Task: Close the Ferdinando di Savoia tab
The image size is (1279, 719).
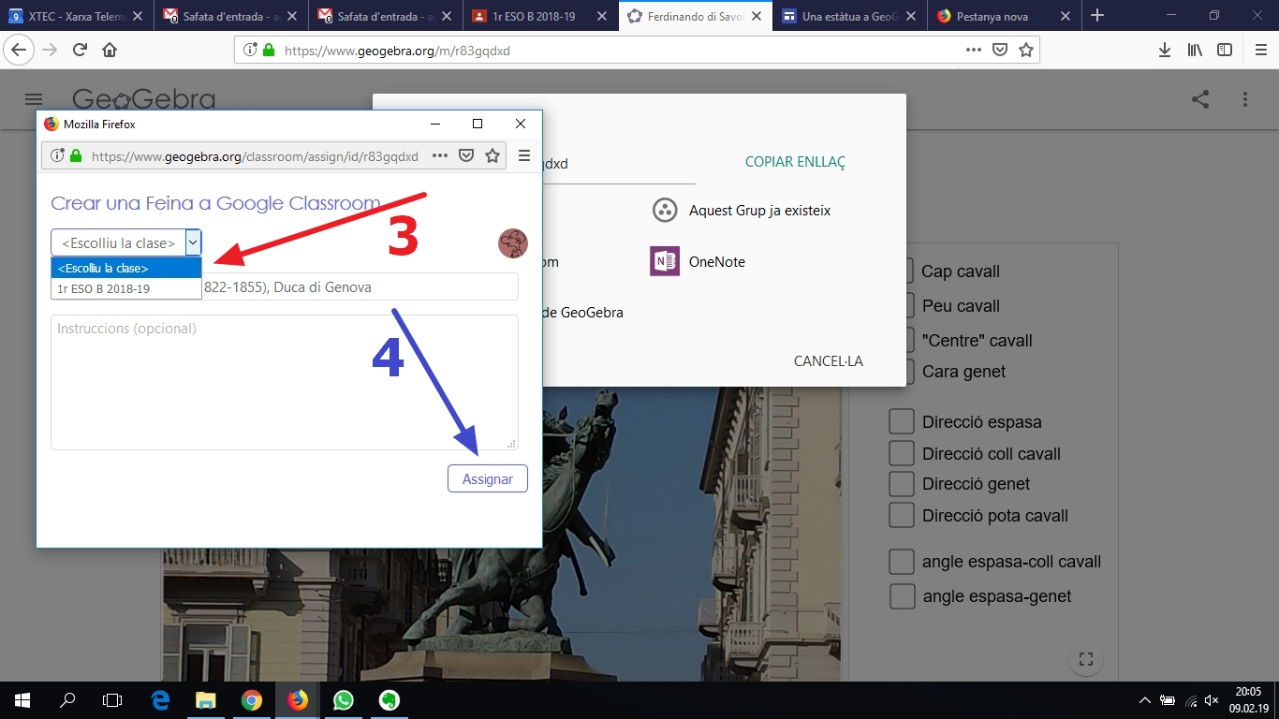Action: click(757, 16)
